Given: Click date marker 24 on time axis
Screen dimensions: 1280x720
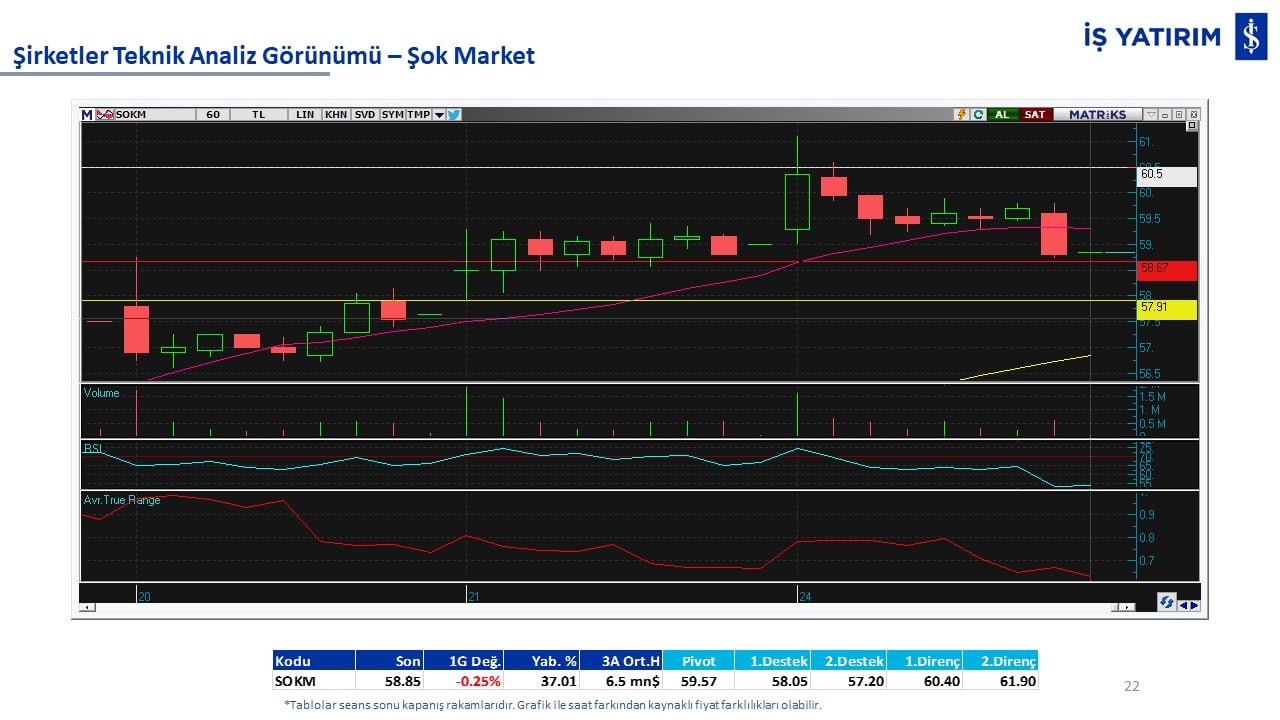Looking at the screenshot, I should (805, 597).
